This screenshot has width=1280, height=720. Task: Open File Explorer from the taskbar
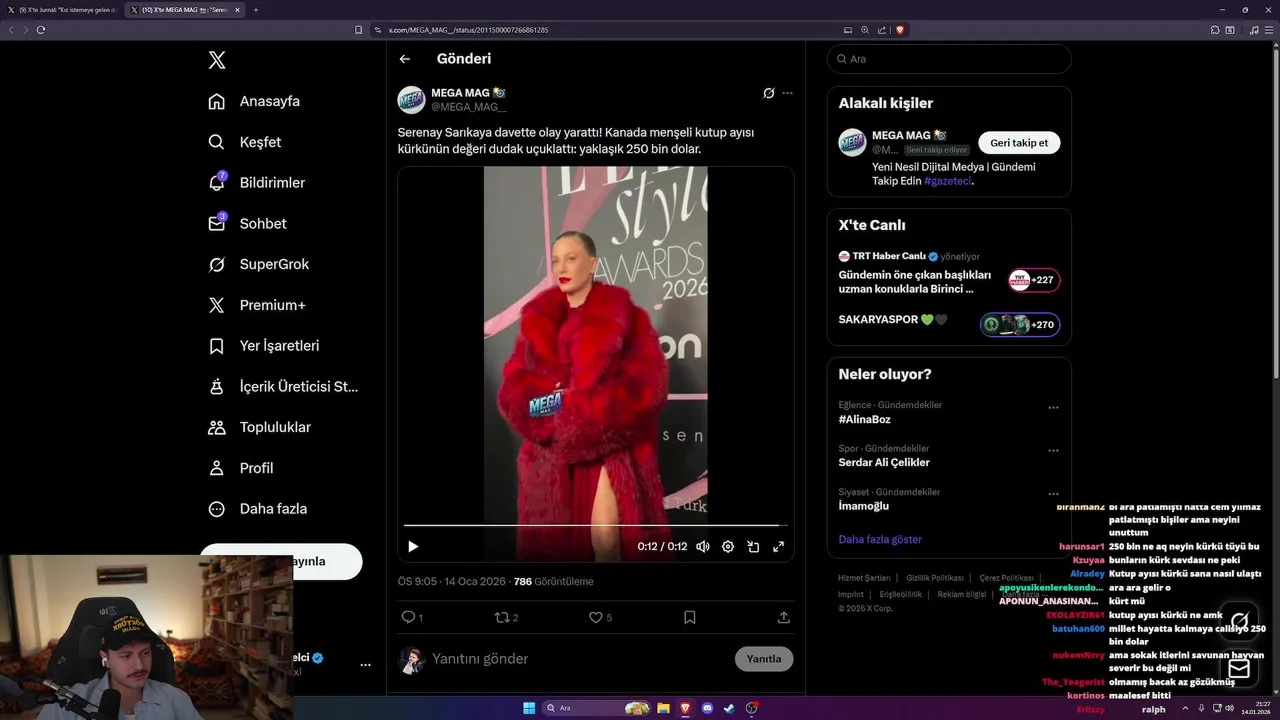point(663,708)
